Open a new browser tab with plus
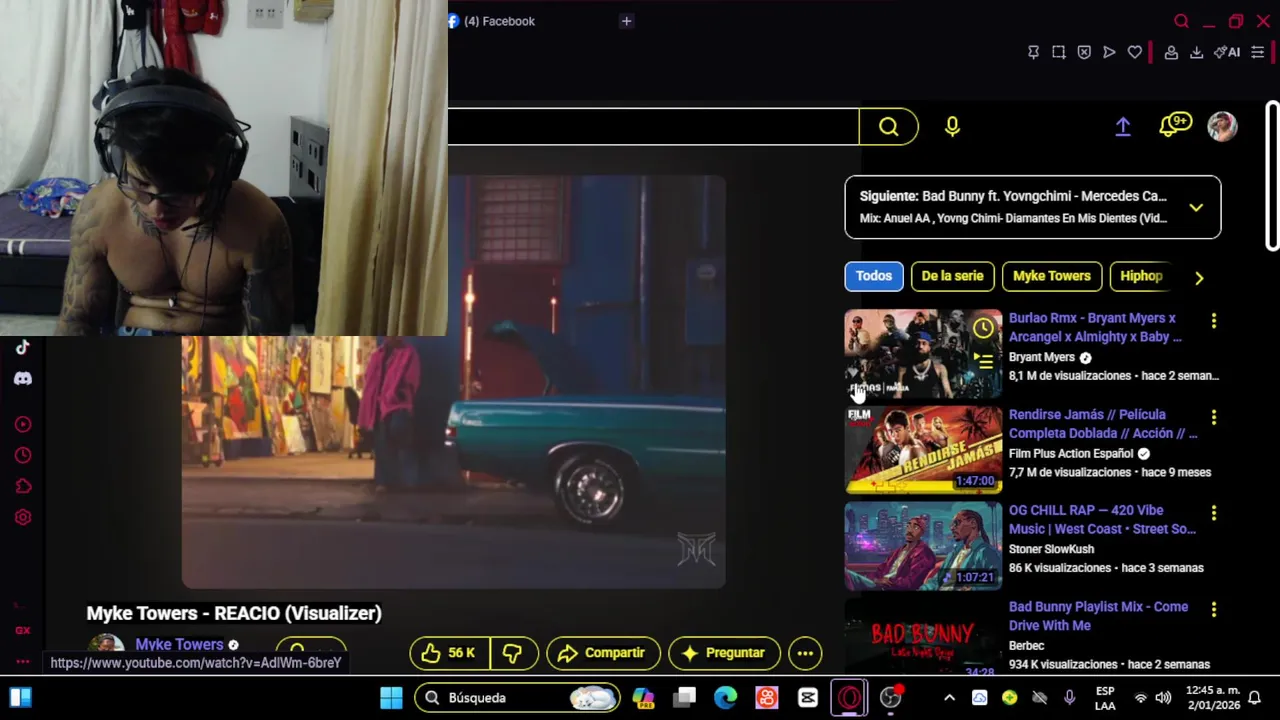1280x720 pixels. point(626,21)
